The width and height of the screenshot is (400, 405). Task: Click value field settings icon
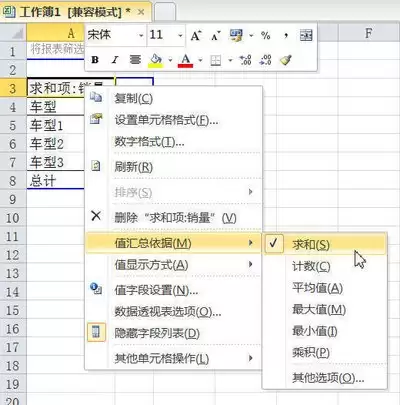click(96, 289)
